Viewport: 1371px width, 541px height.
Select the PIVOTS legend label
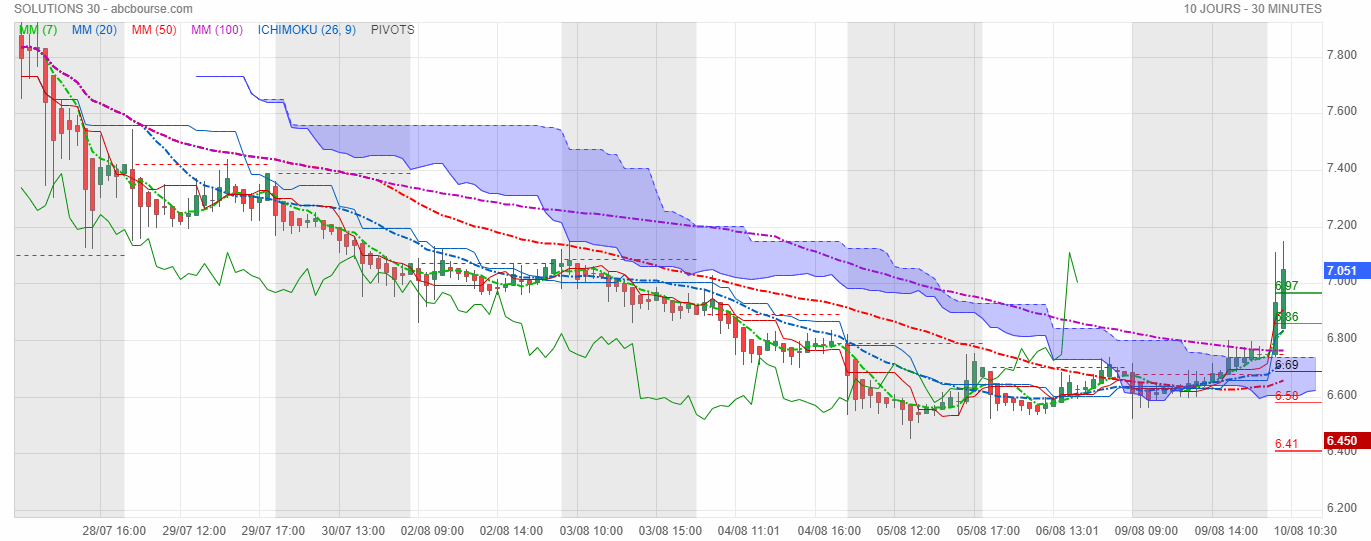pyautogui.click(x=392, y=30)
